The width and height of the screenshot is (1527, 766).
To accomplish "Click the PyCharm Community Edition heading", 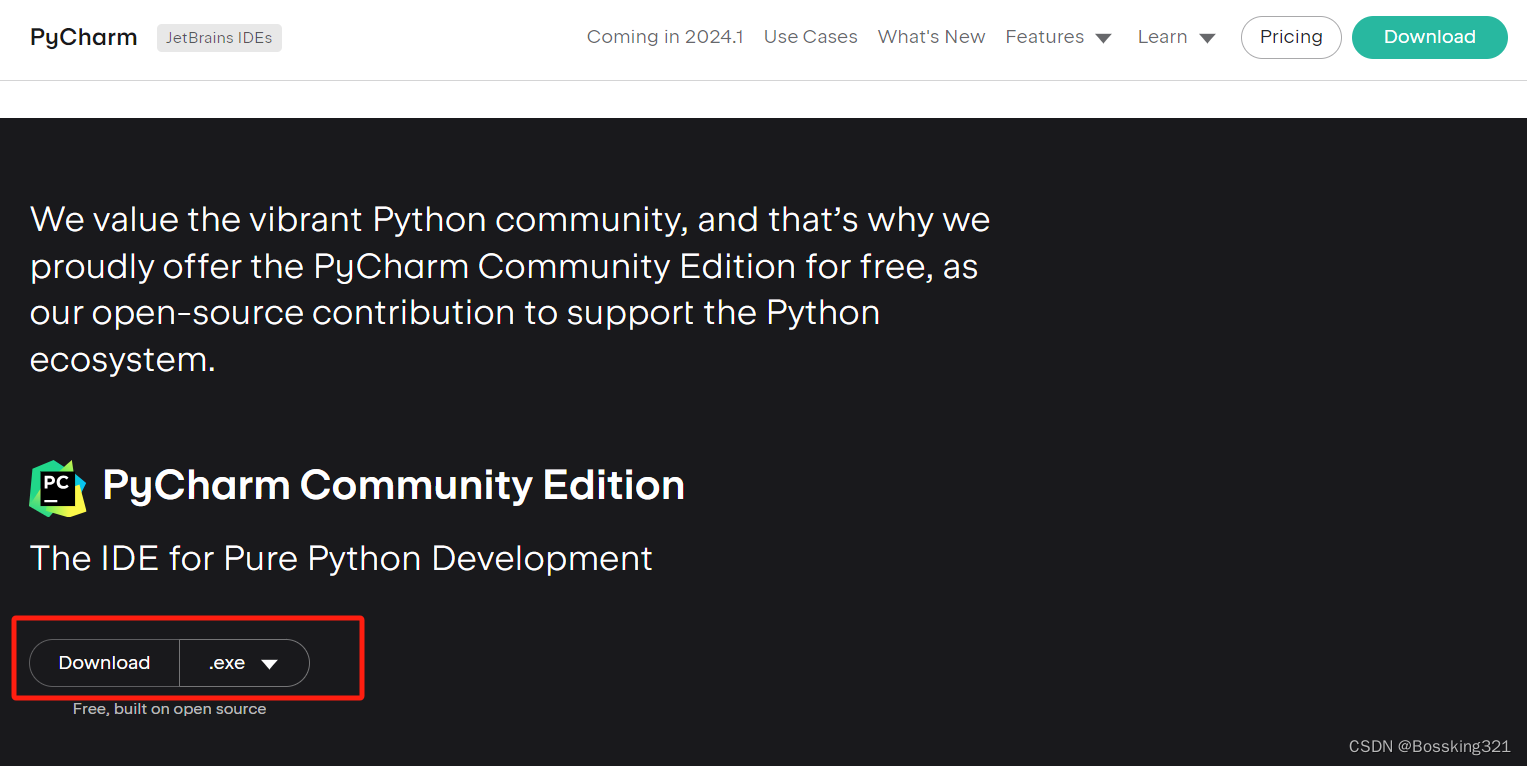I will [394, 485].
